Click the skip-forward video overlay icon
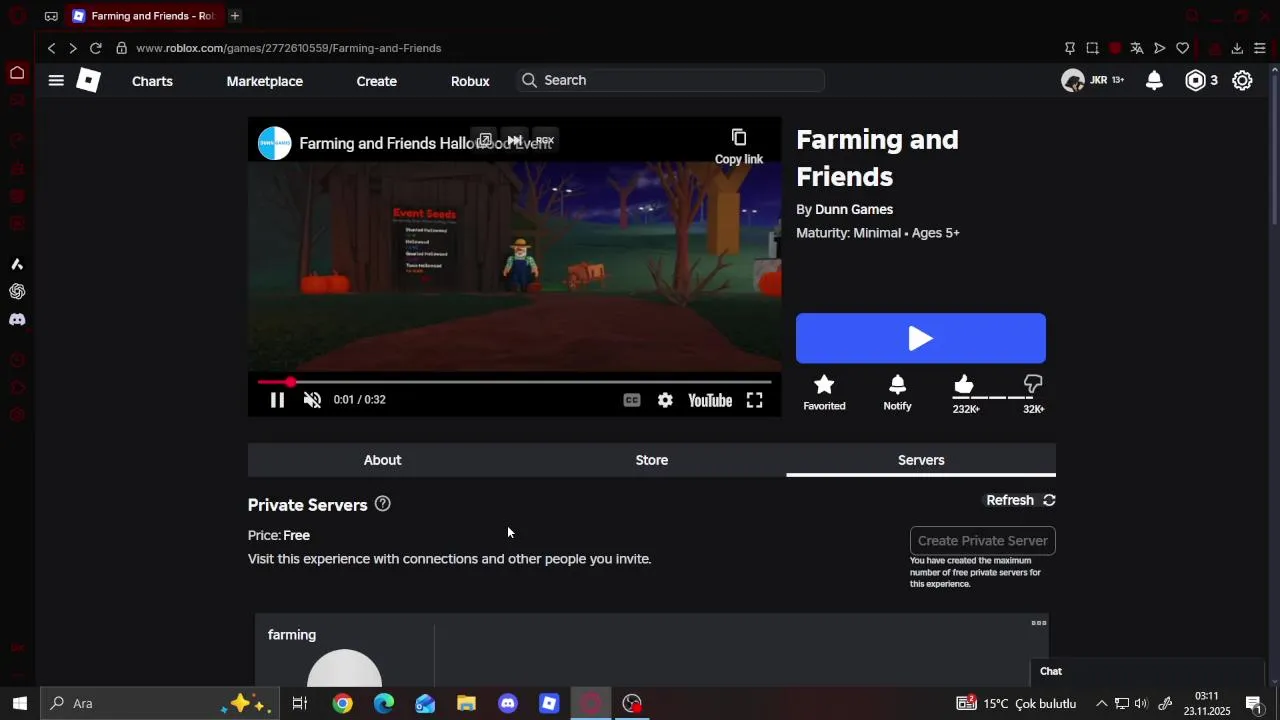 pyautogui.click(x=514, y=140)
